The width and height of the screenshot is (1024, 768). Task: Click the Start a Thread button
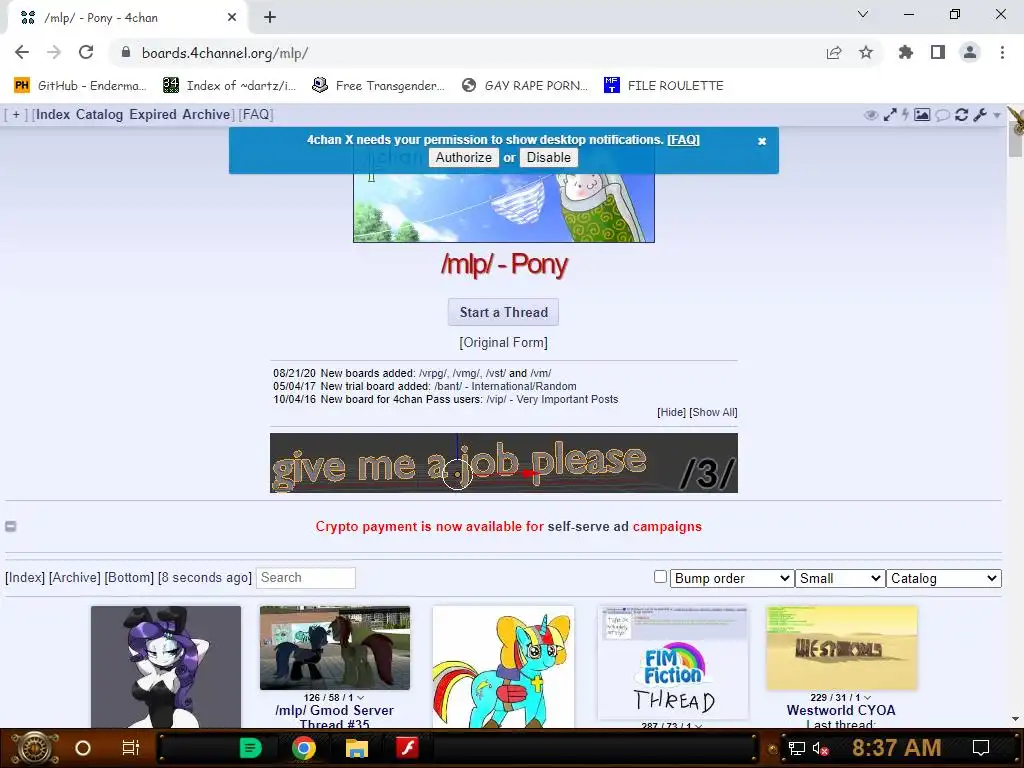click(504, 312)
